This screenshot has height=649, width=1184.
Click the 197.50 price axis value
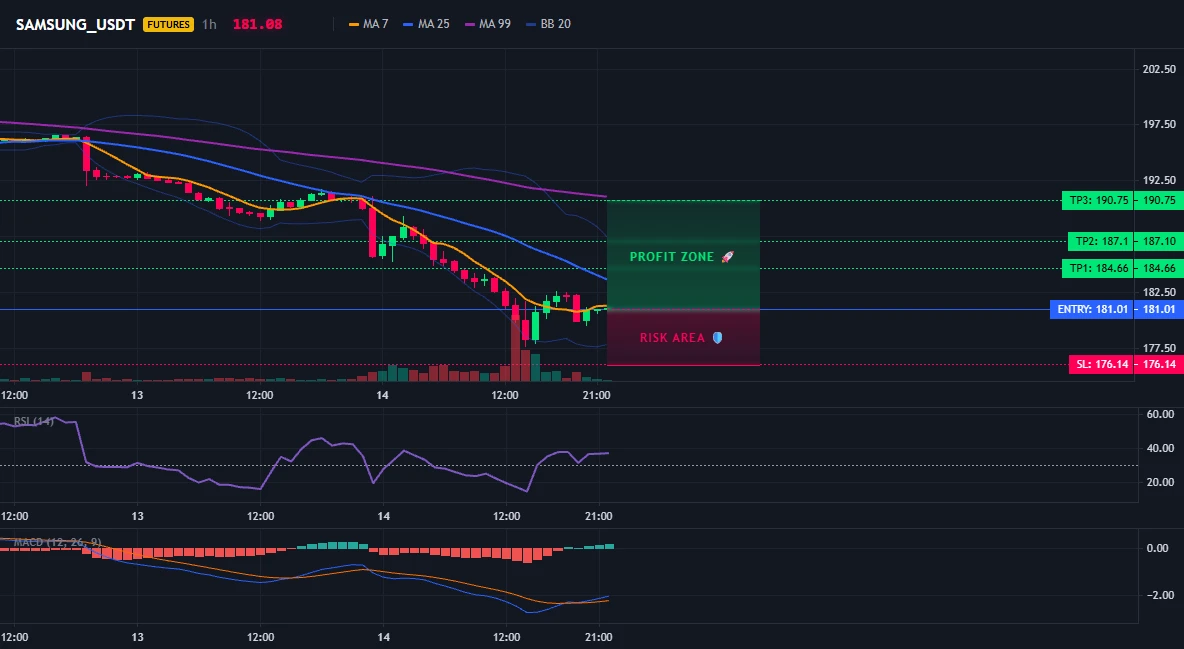(x=1159, y=124)
